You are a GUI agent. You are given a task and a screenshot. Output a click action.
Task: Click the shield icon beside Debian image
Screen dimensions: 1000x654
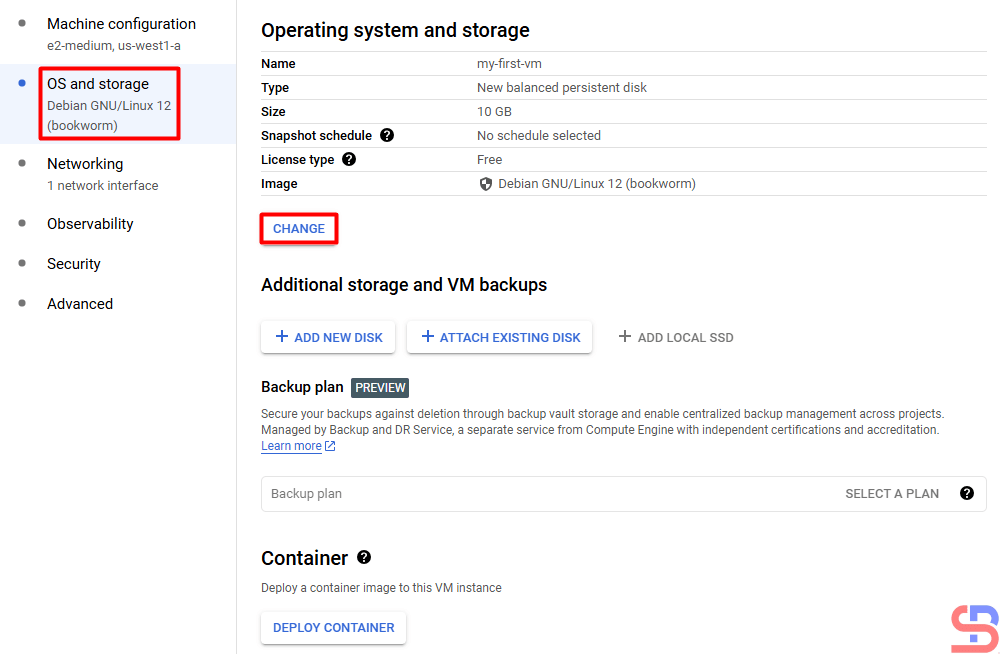(486, 184)
